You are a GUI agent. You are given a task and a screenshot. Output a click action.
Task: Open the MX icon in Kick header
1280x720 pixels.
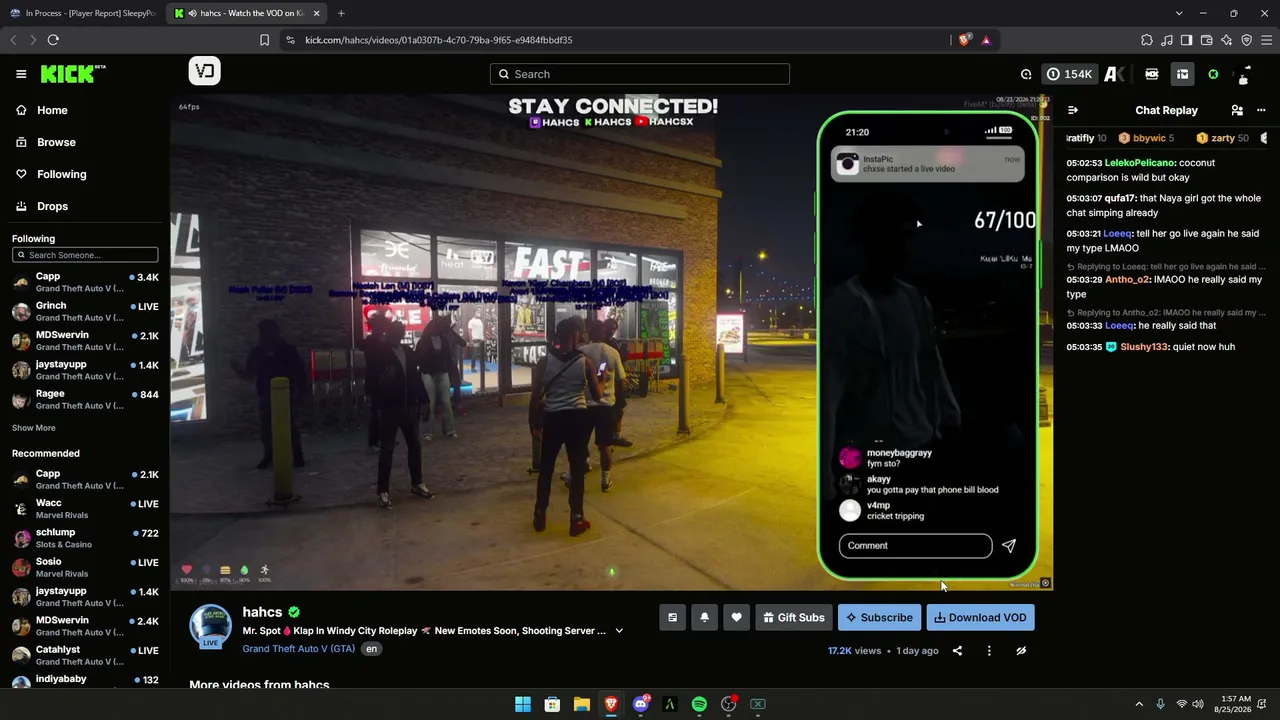(x=1152, y=74)
